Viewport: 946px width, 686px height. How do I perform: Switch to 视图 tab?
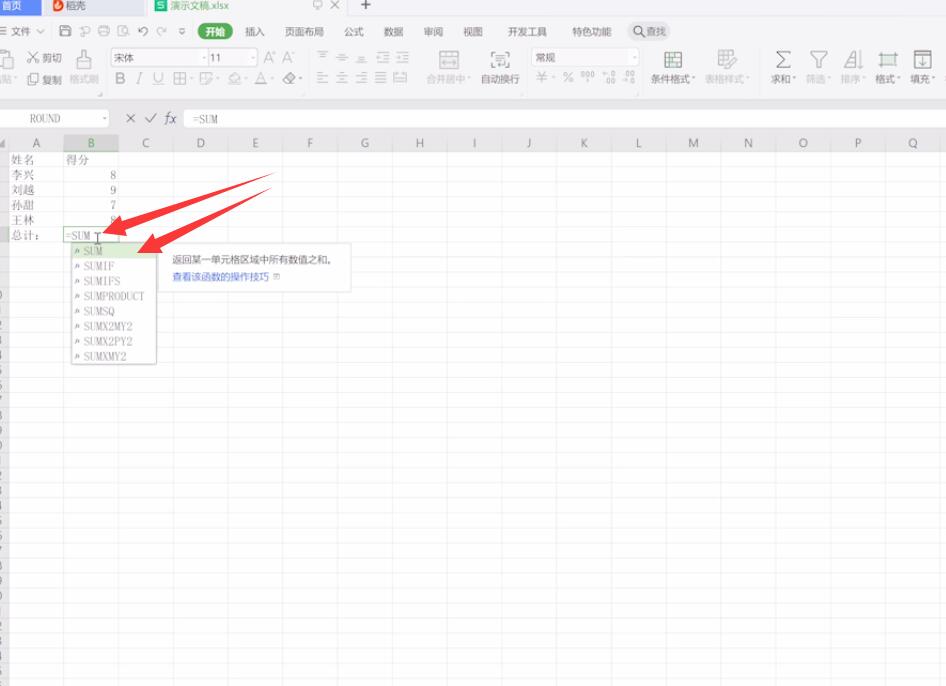click(x=472, y=31)
